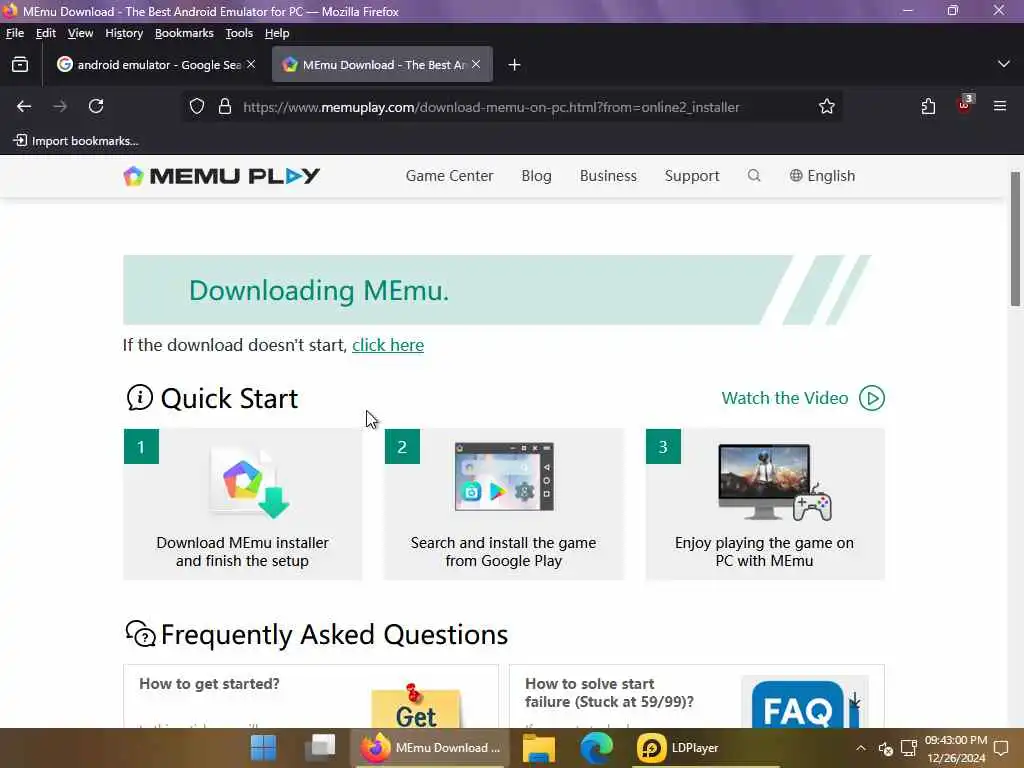Open the Edit menu
Screen dimensions: 1024x768
click(x=46, y=33)
